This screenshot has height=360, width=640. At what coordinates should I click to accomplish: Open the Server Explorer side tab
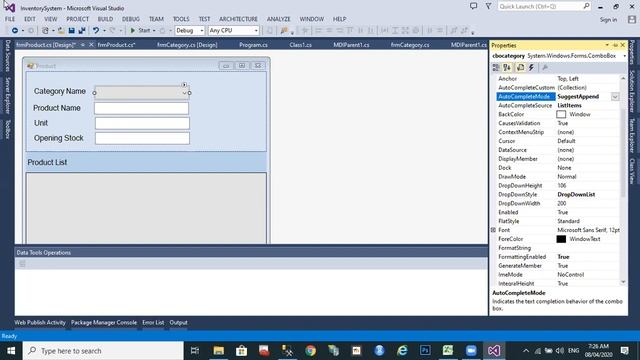pyautogui.click(x=7, y=96)
